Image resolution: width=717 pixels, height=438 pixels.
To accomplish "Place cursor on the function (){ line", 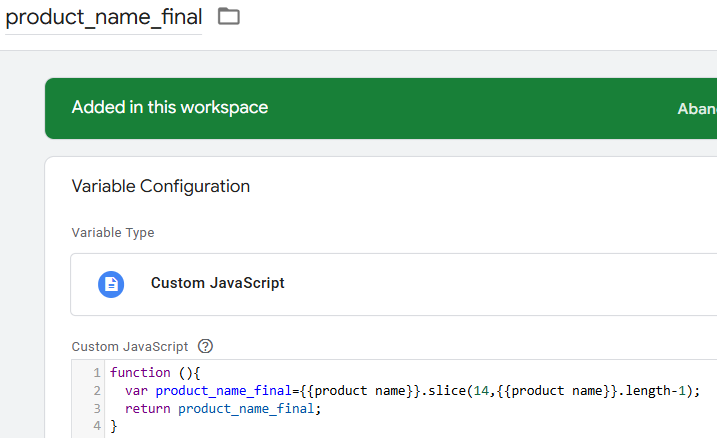I will [x=155, y=373].
